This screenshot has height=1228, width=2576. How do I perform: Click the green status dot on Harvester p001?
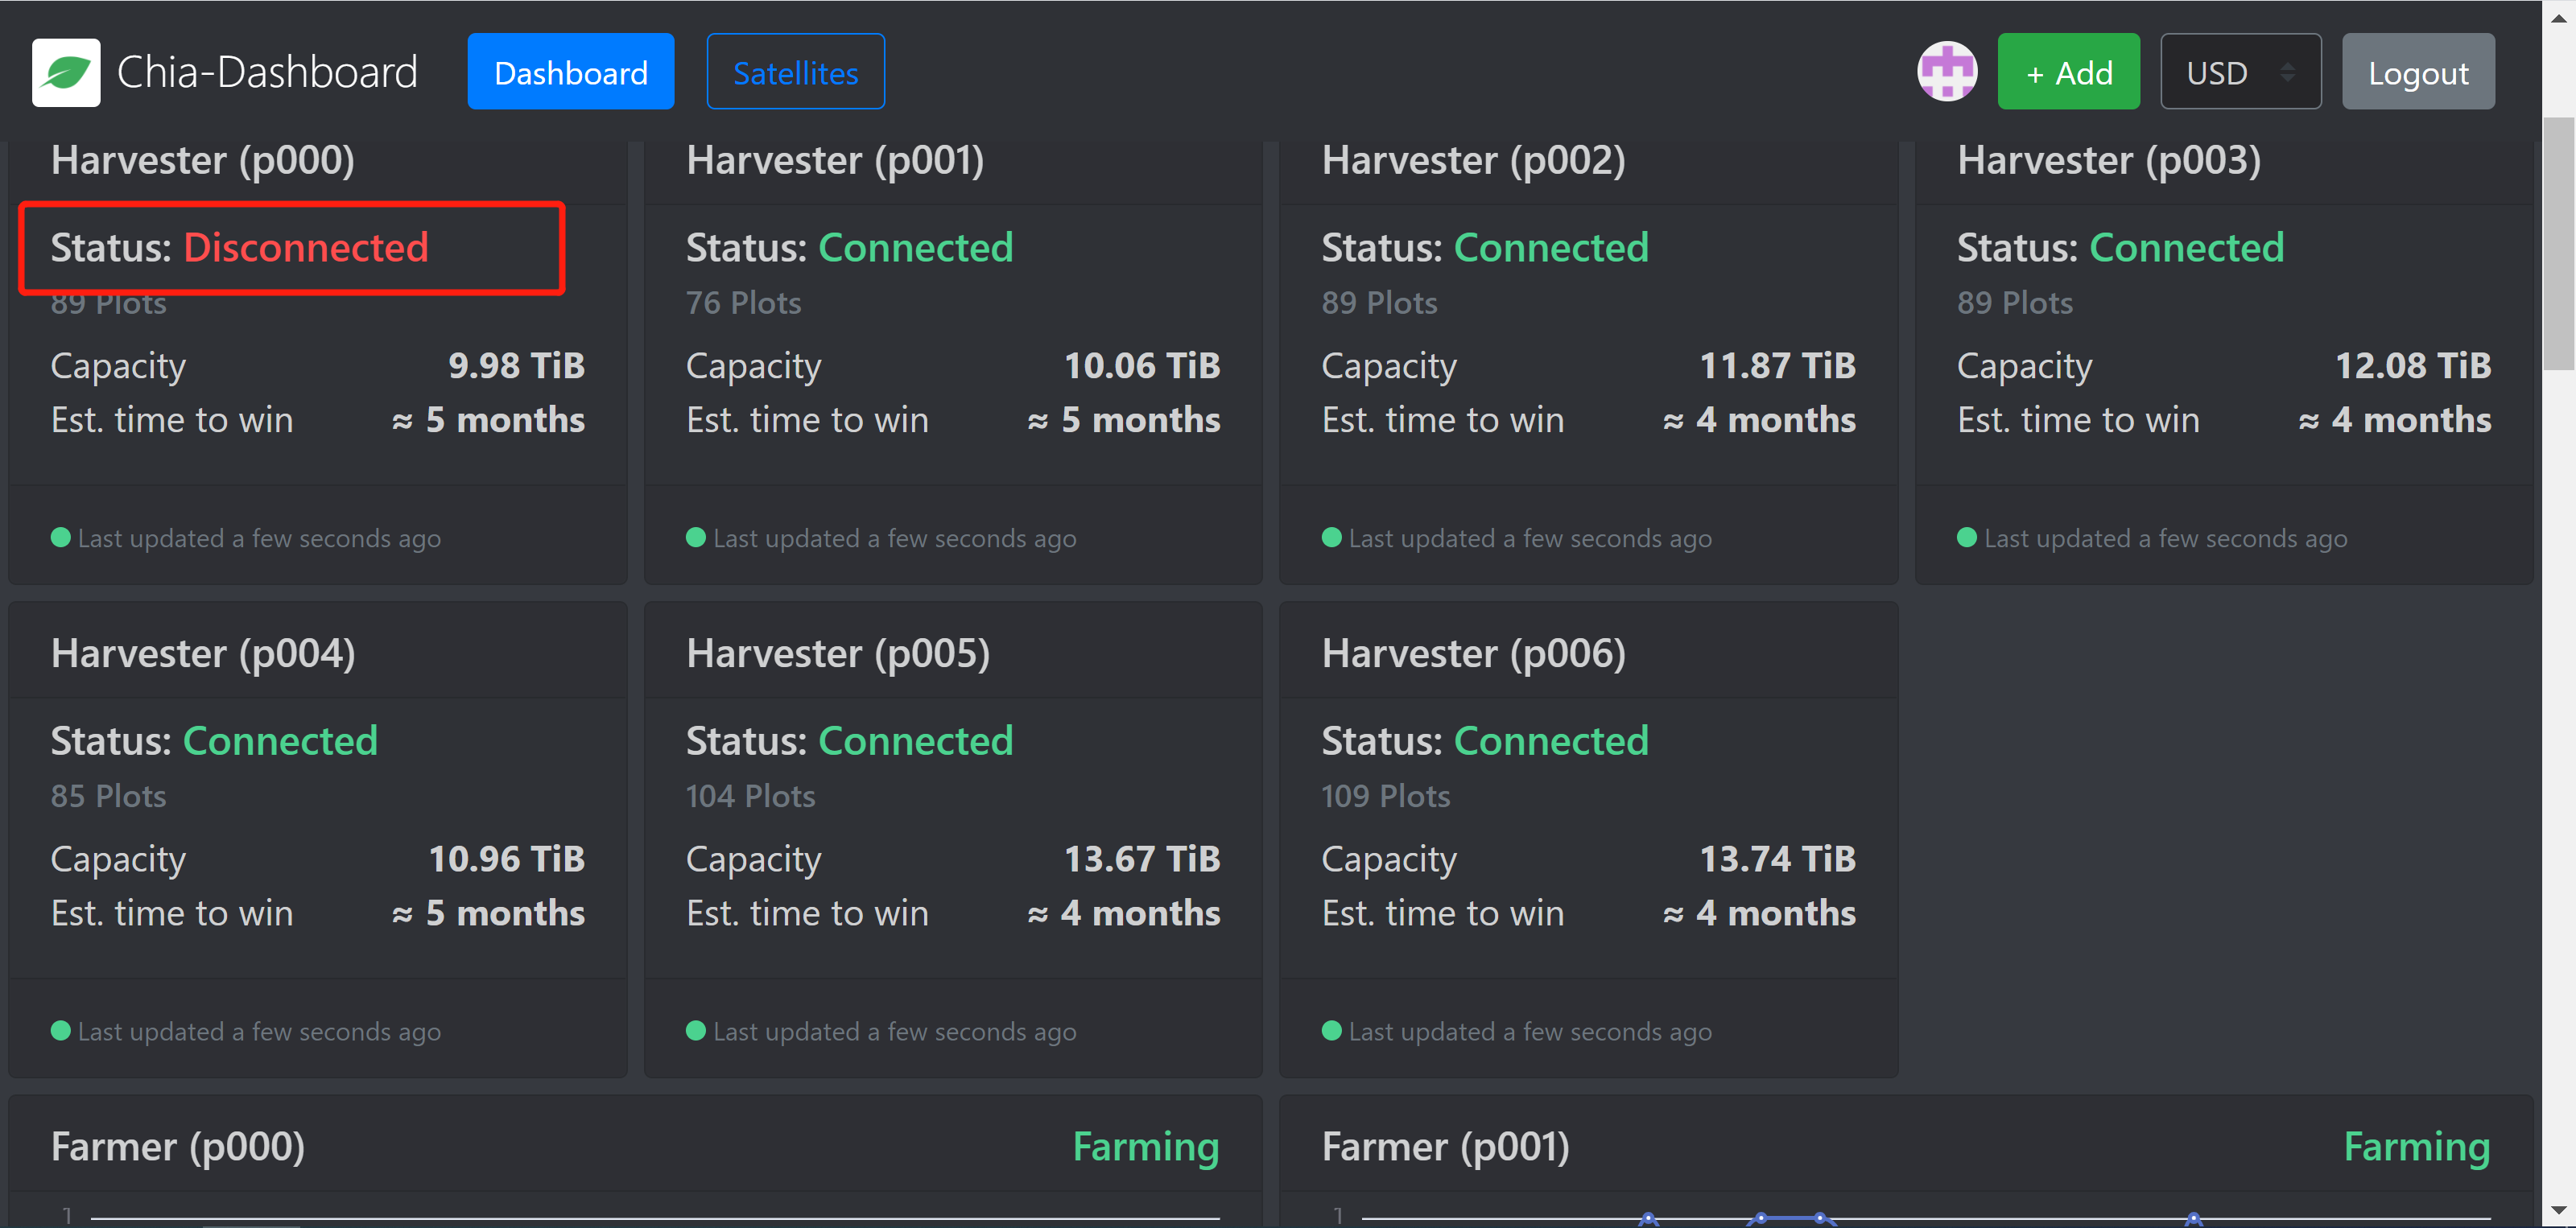pos(697,538)
